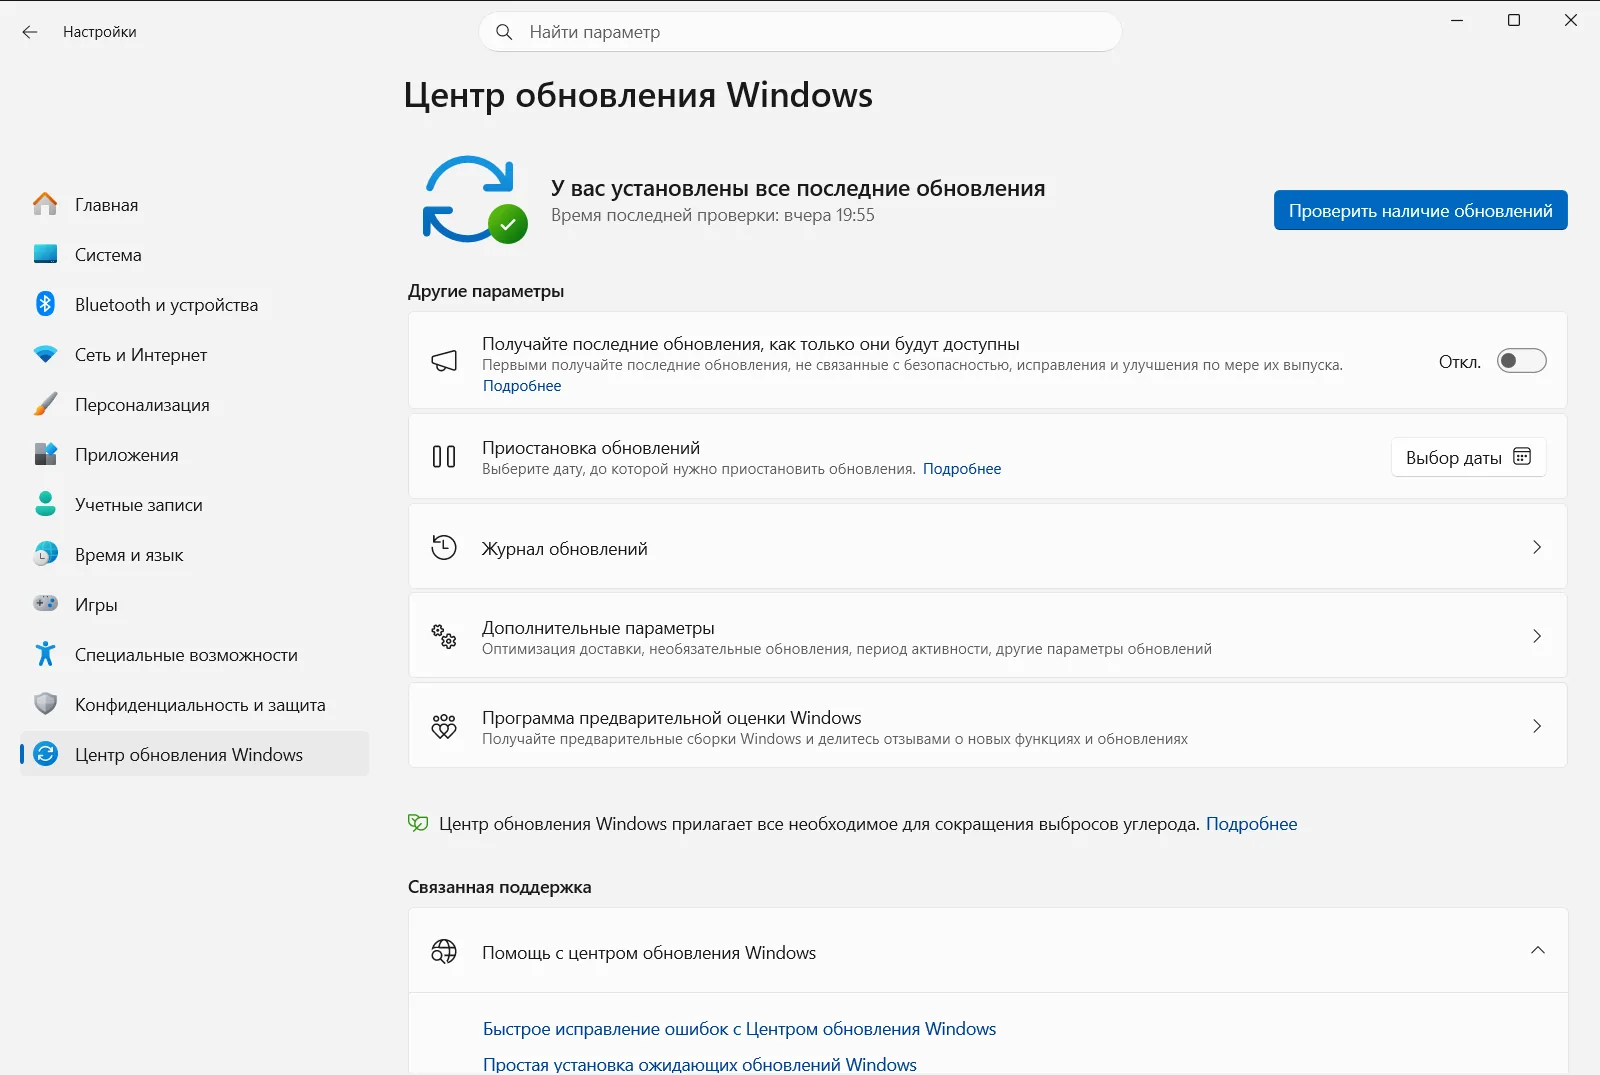
Task: Open Bluetooth и устройства settings
Action: (195, 304)
